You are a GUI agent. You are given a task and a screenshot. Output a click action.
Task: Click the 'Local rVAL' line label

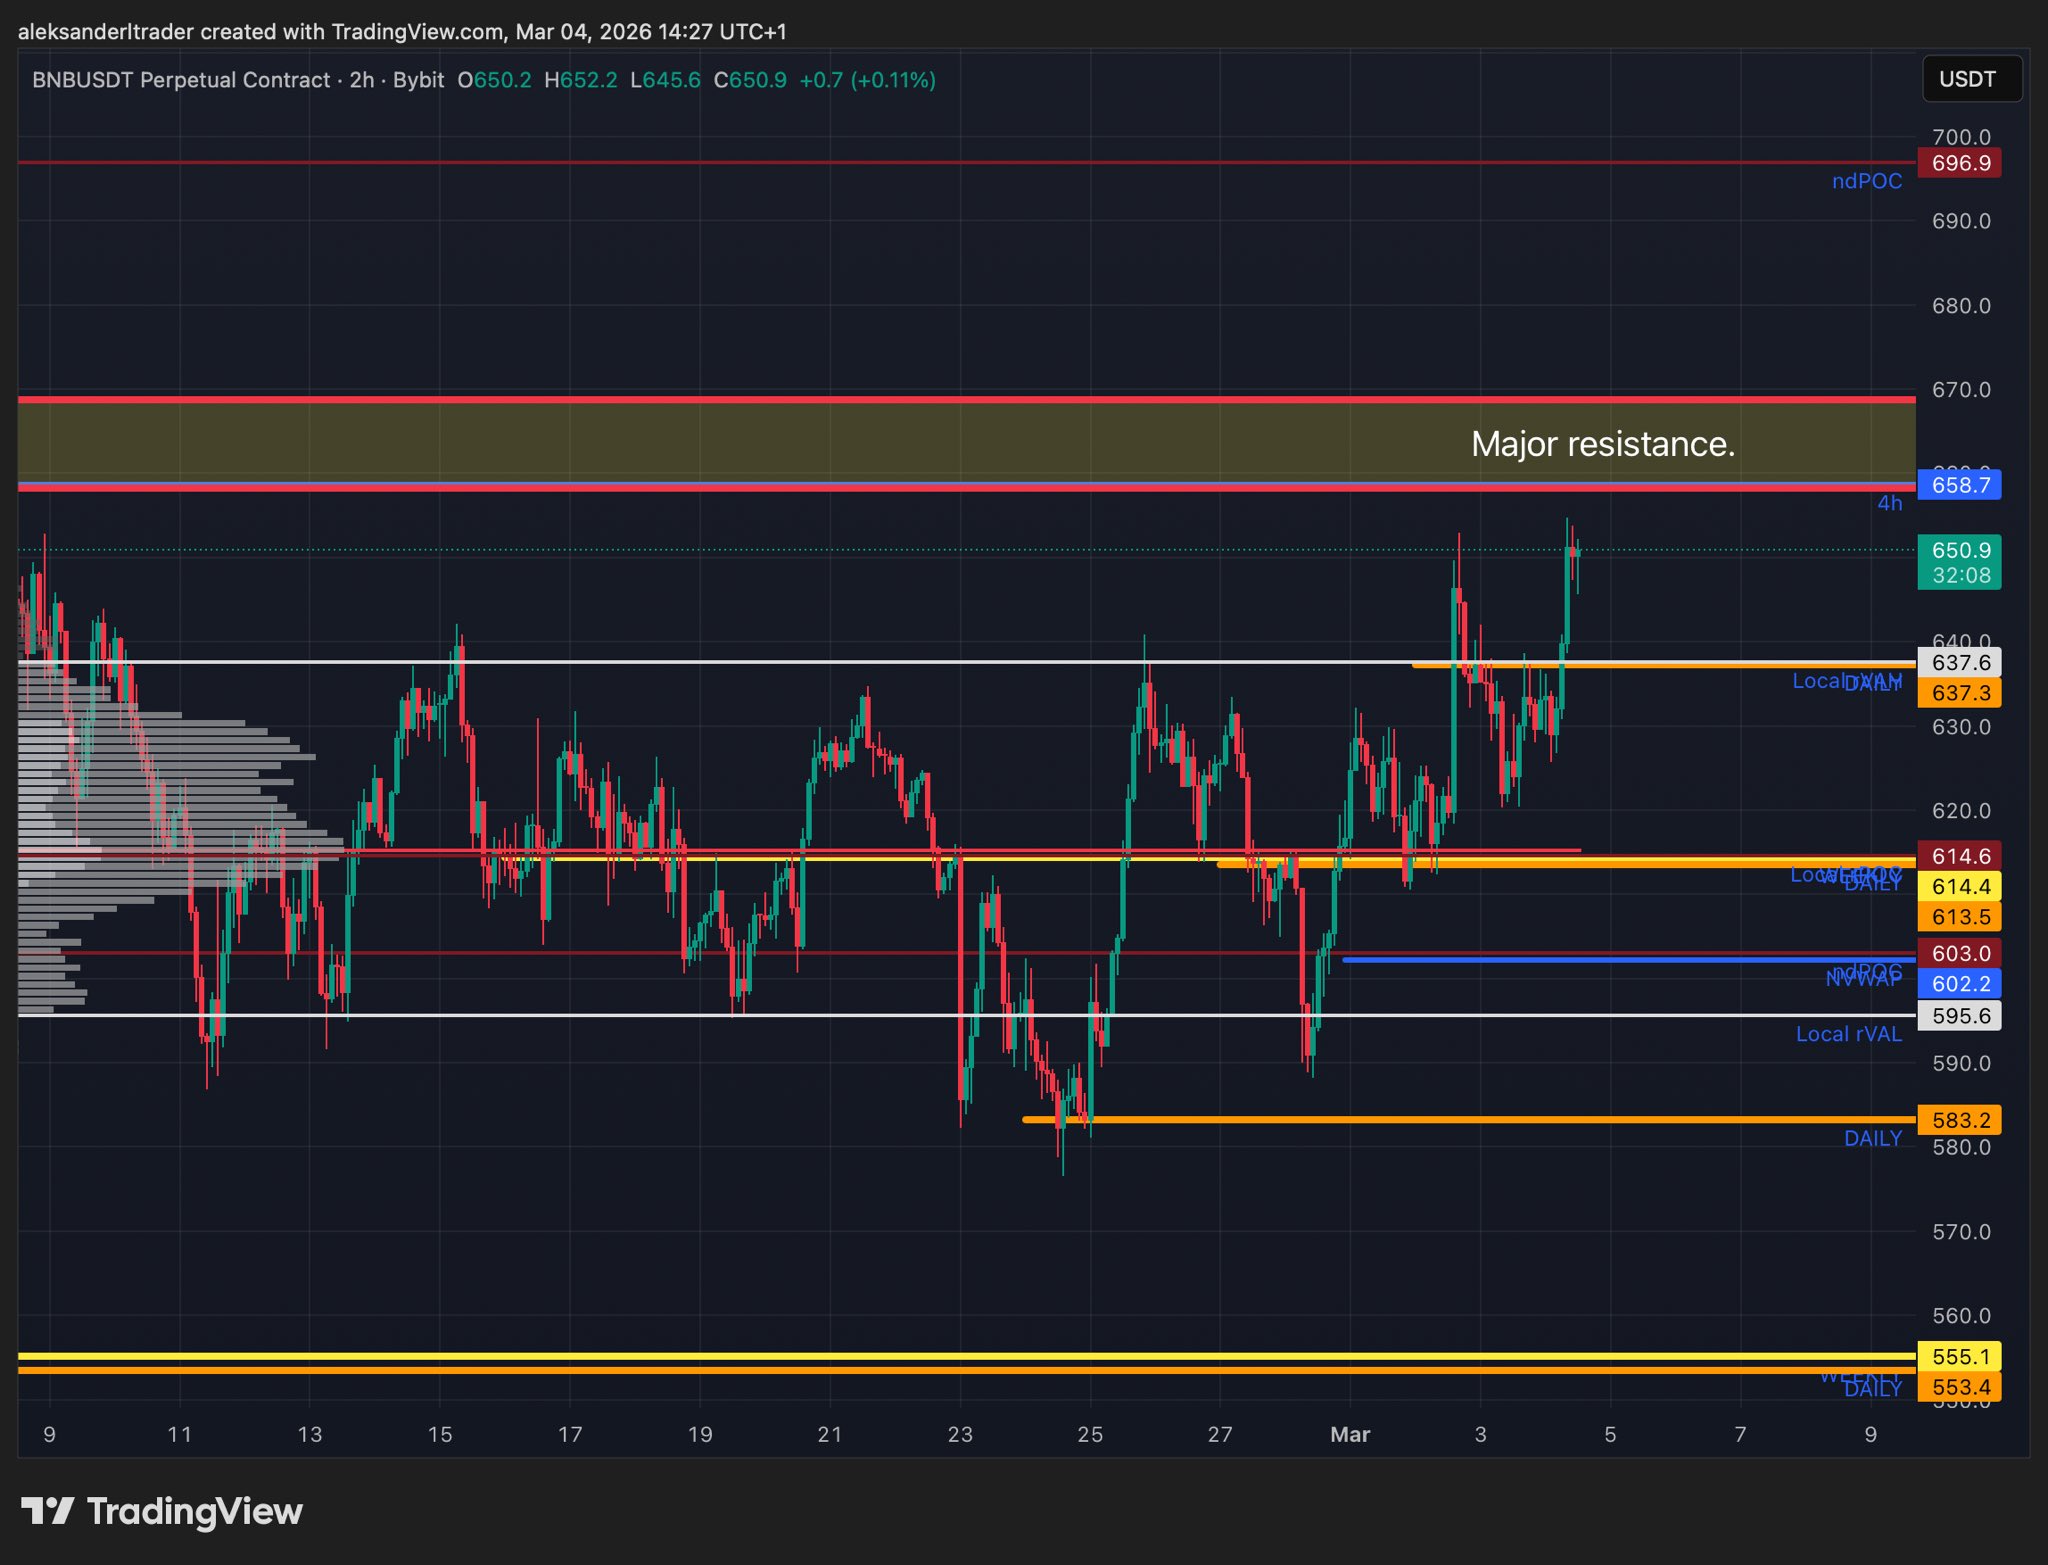pos(1848,1034)
